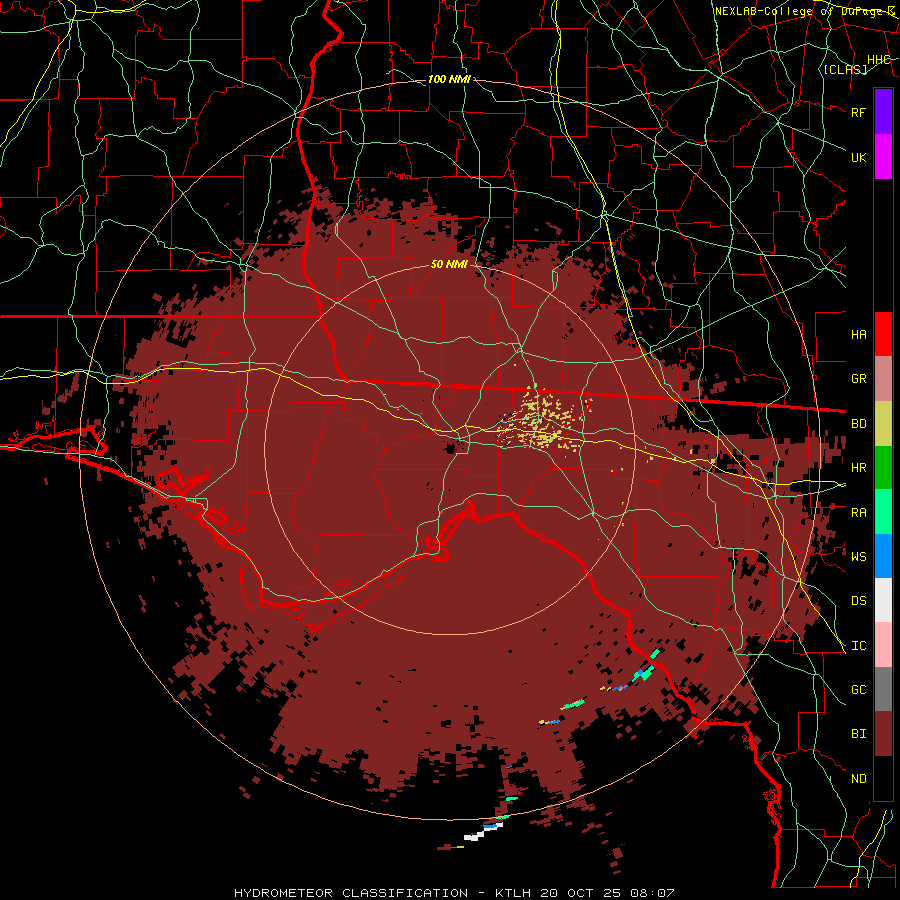Image resolution: width=900 pixels, height=900 pixels.
Task: Click the 'ND' legend label
Action: tap(858, 779)
